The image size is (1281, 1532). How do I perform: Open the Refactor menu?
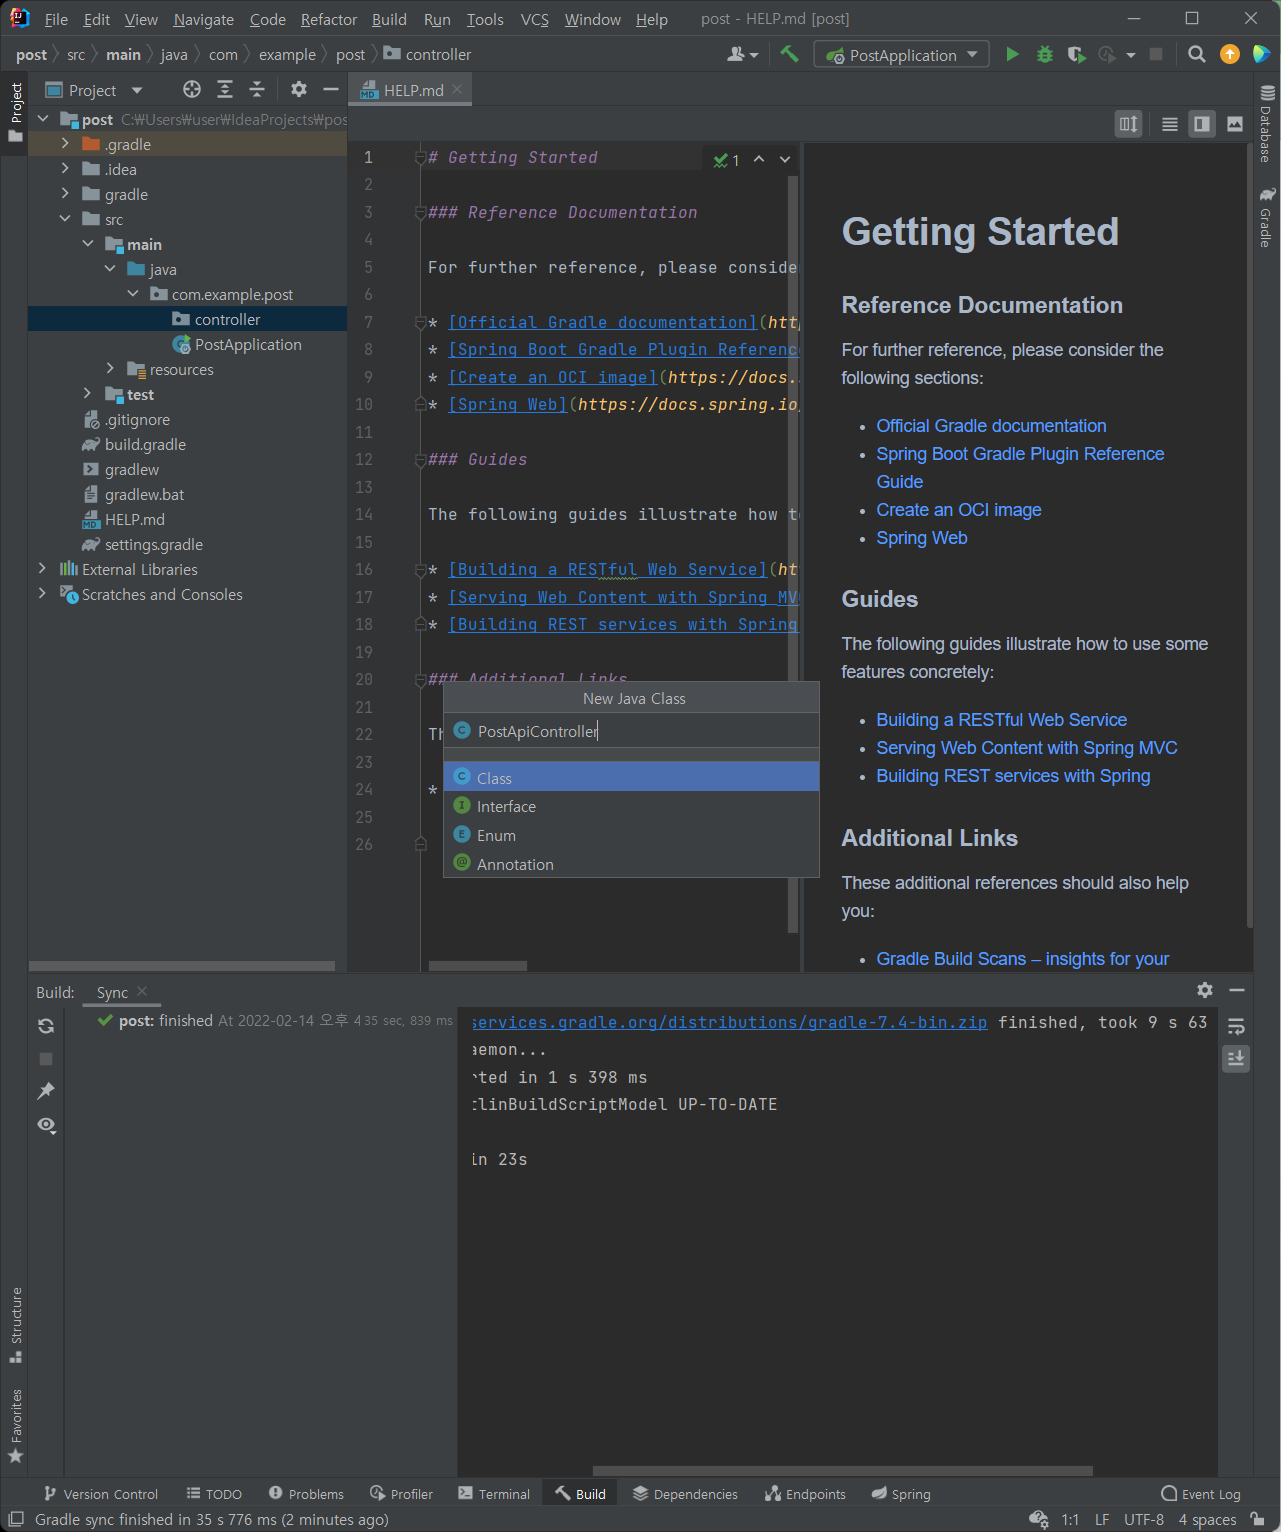328,19
